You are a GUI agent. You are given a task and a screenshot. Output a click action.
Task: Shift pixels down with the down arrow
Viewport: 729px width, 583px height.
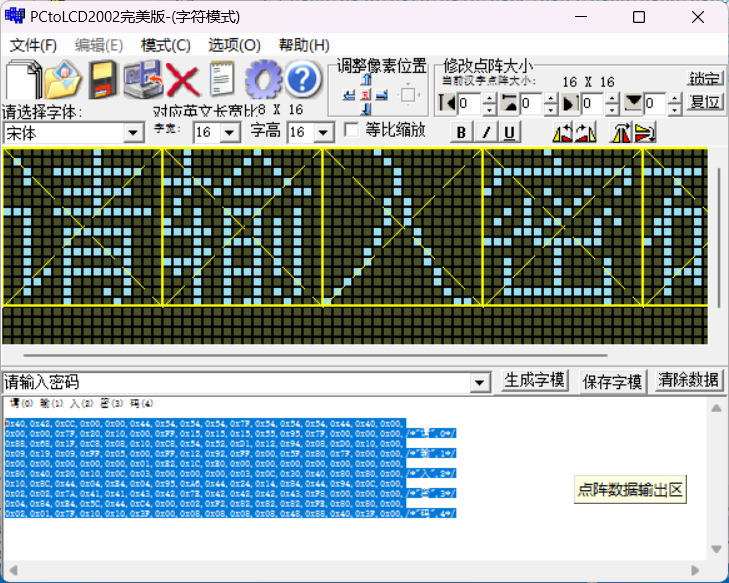point(366,109)
